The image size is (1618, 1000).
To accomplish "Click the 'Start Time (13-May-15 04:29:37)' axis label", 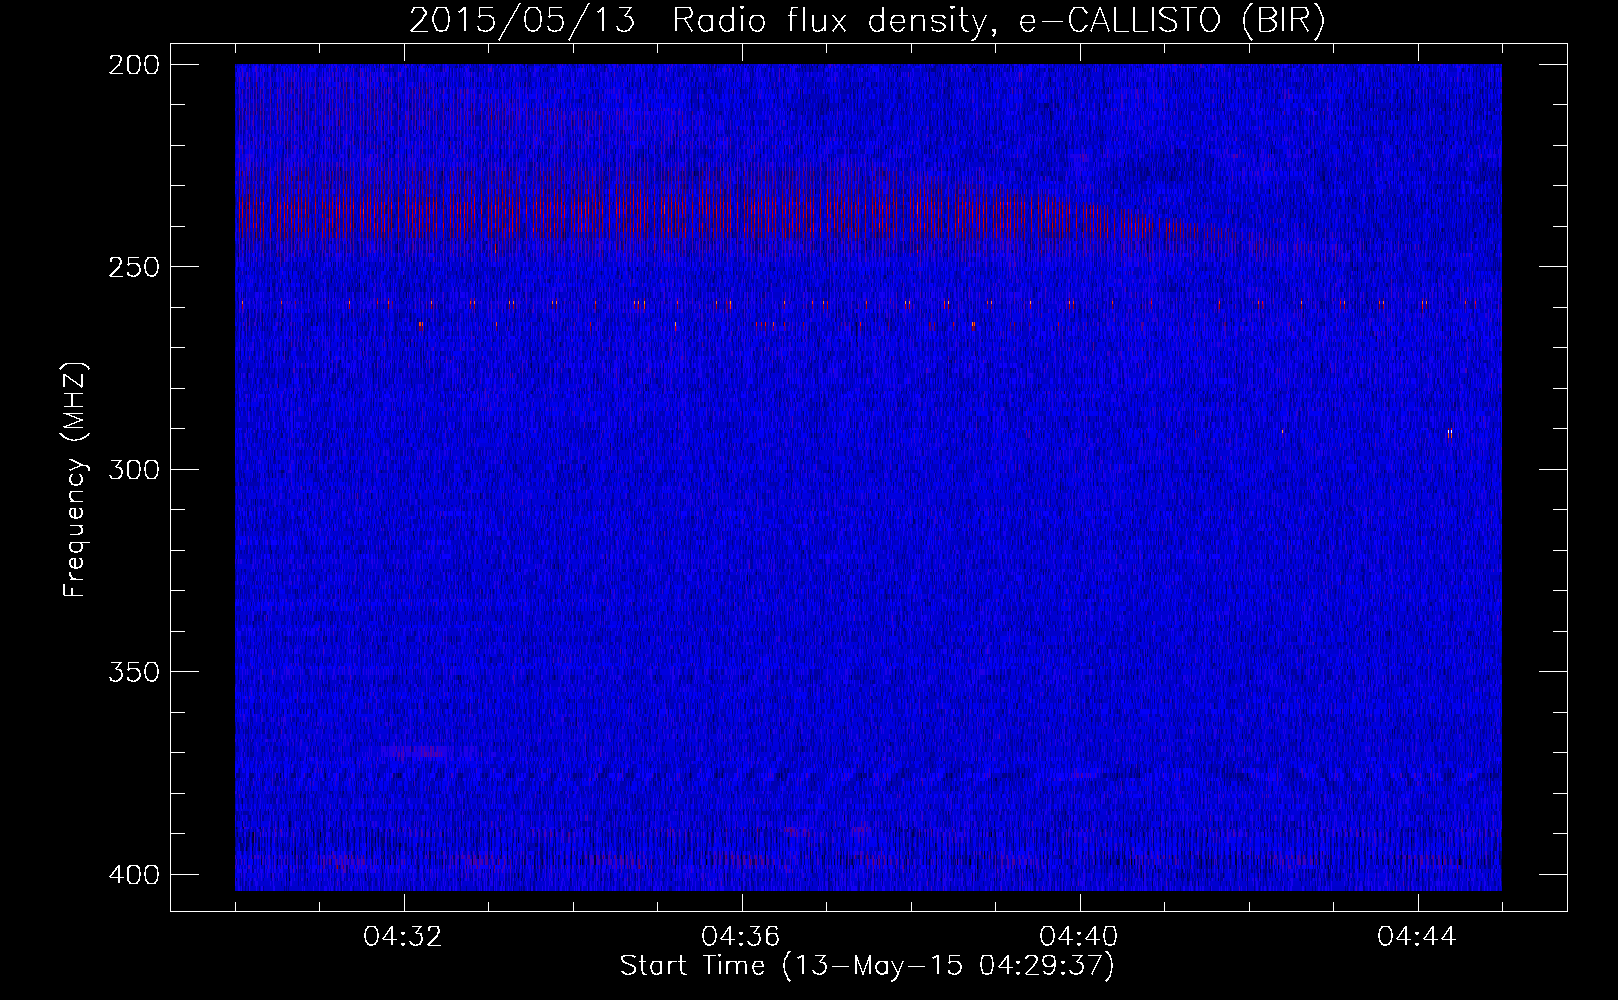I will coord(867,966).
